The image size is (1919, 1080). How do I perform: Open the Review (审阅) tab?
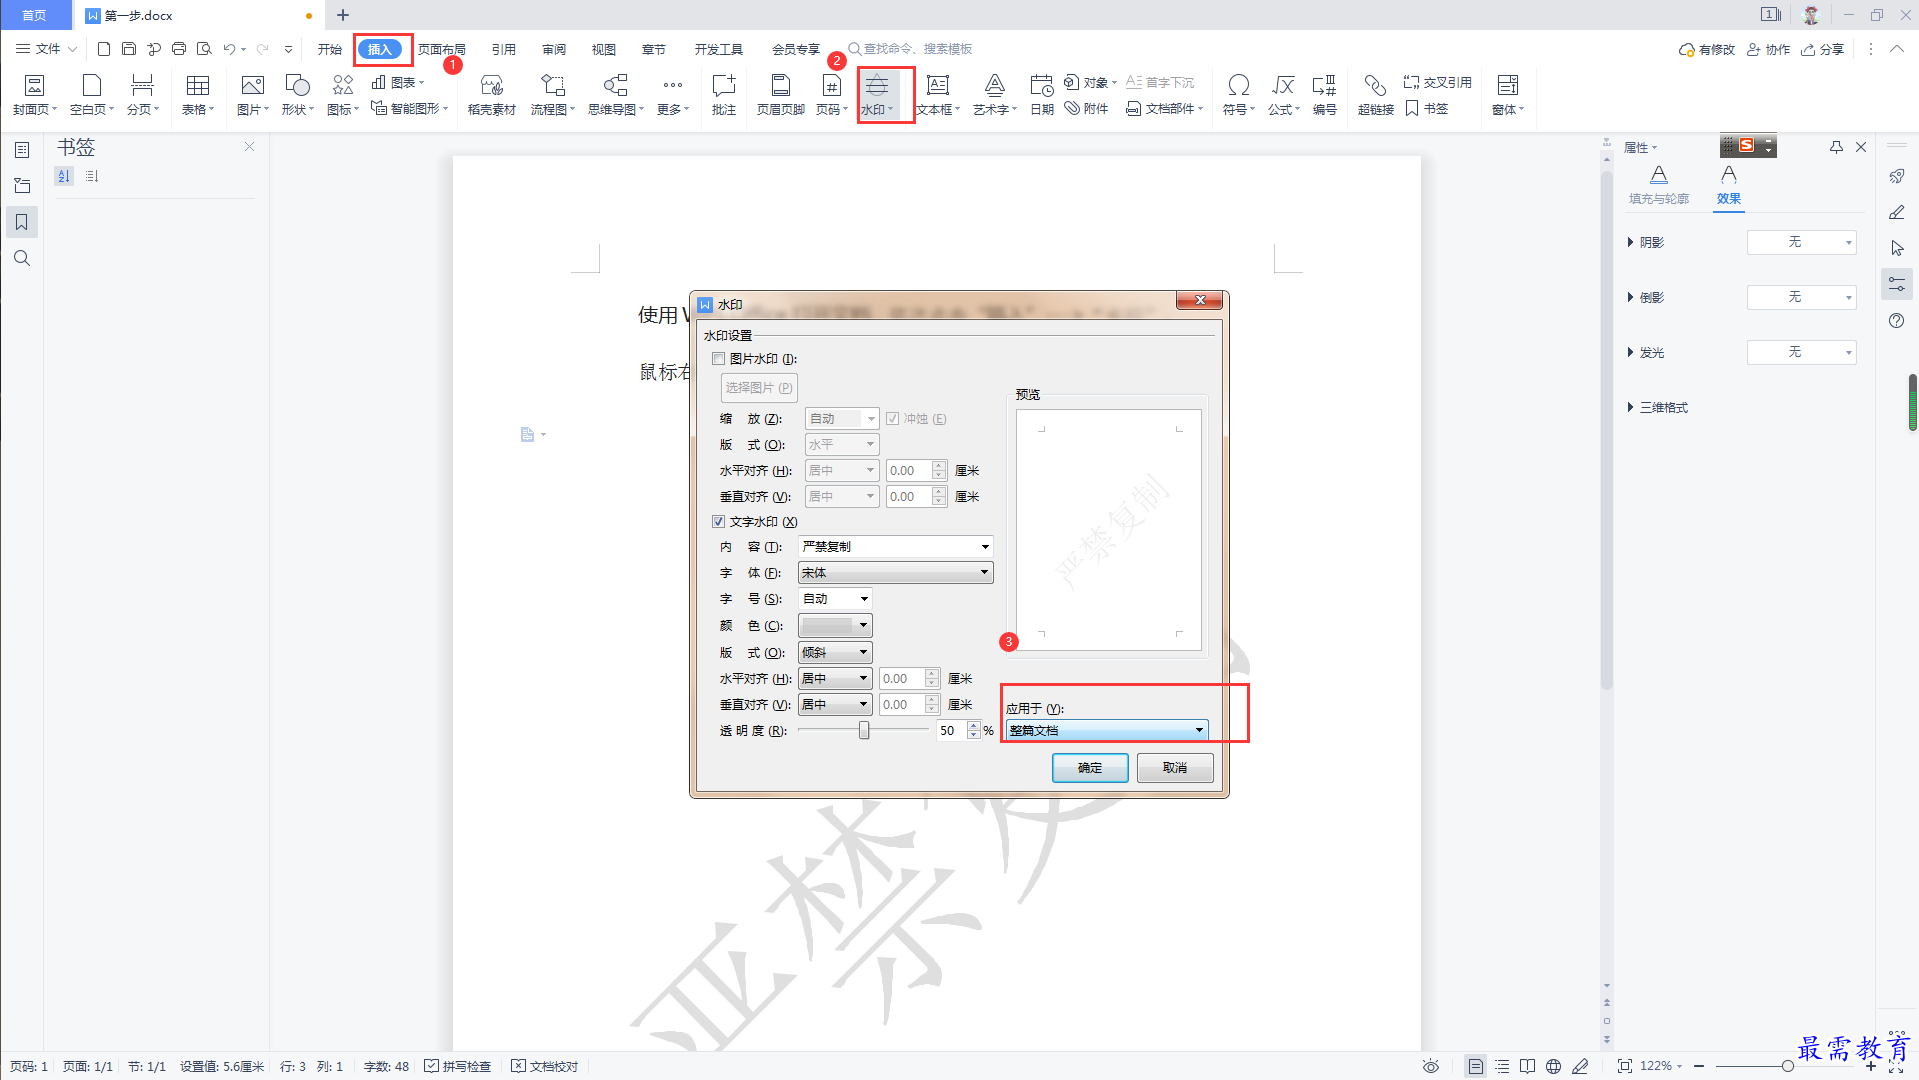click(554, 49)
